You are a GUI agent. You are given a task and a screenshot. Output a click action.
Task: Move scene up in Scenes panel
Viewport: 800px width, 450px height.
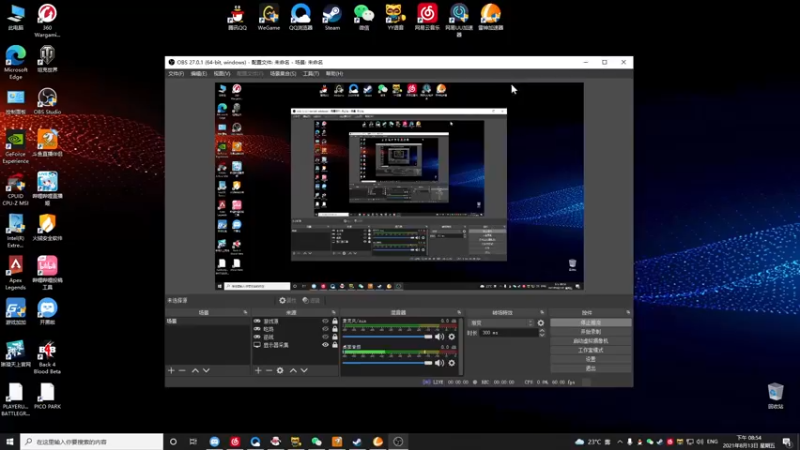(x=195, y=370)
